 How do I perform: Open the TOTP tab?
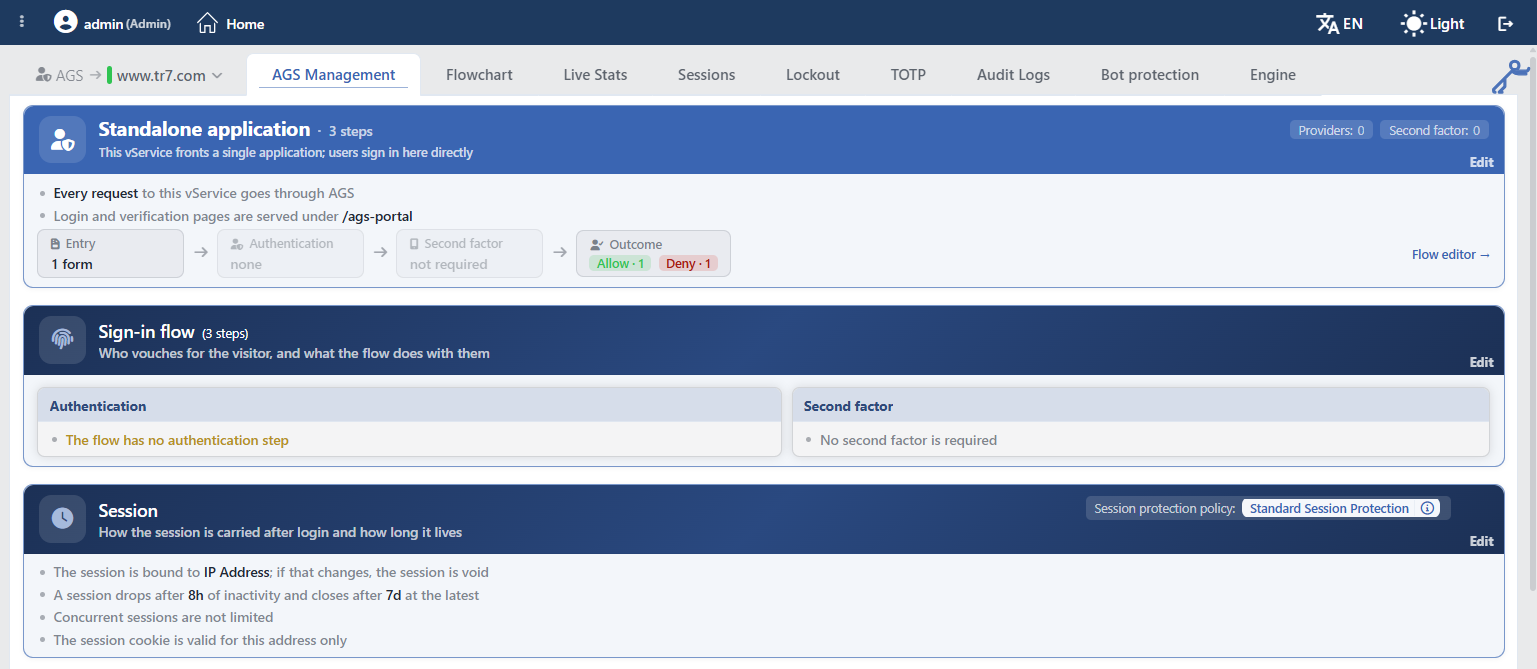(908, 75)
